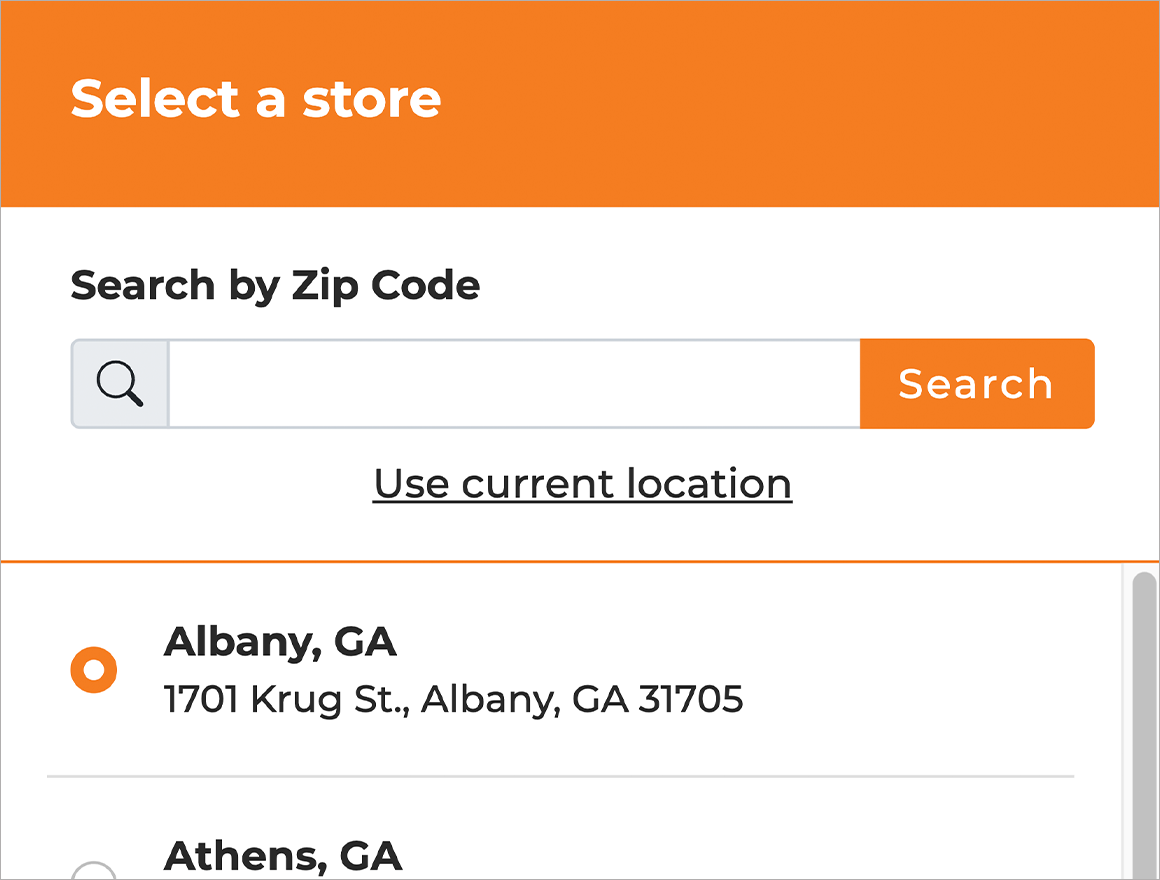The width and height of the screenshot is (1160, 880).
Task: Click the Search by Zip Code label
Action: coord(274,285)
